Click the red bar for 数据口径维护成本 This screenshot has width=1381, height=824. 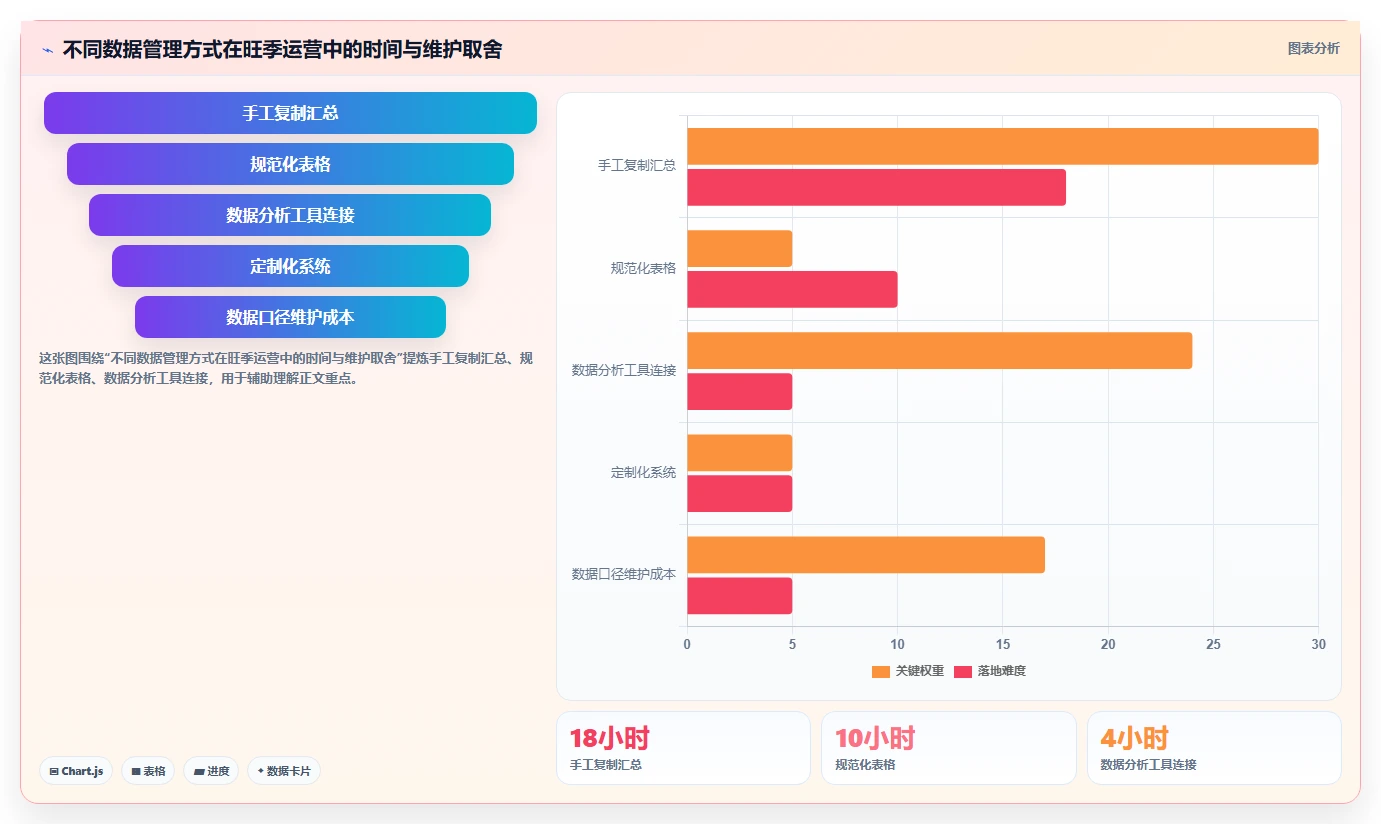point(739,595)
